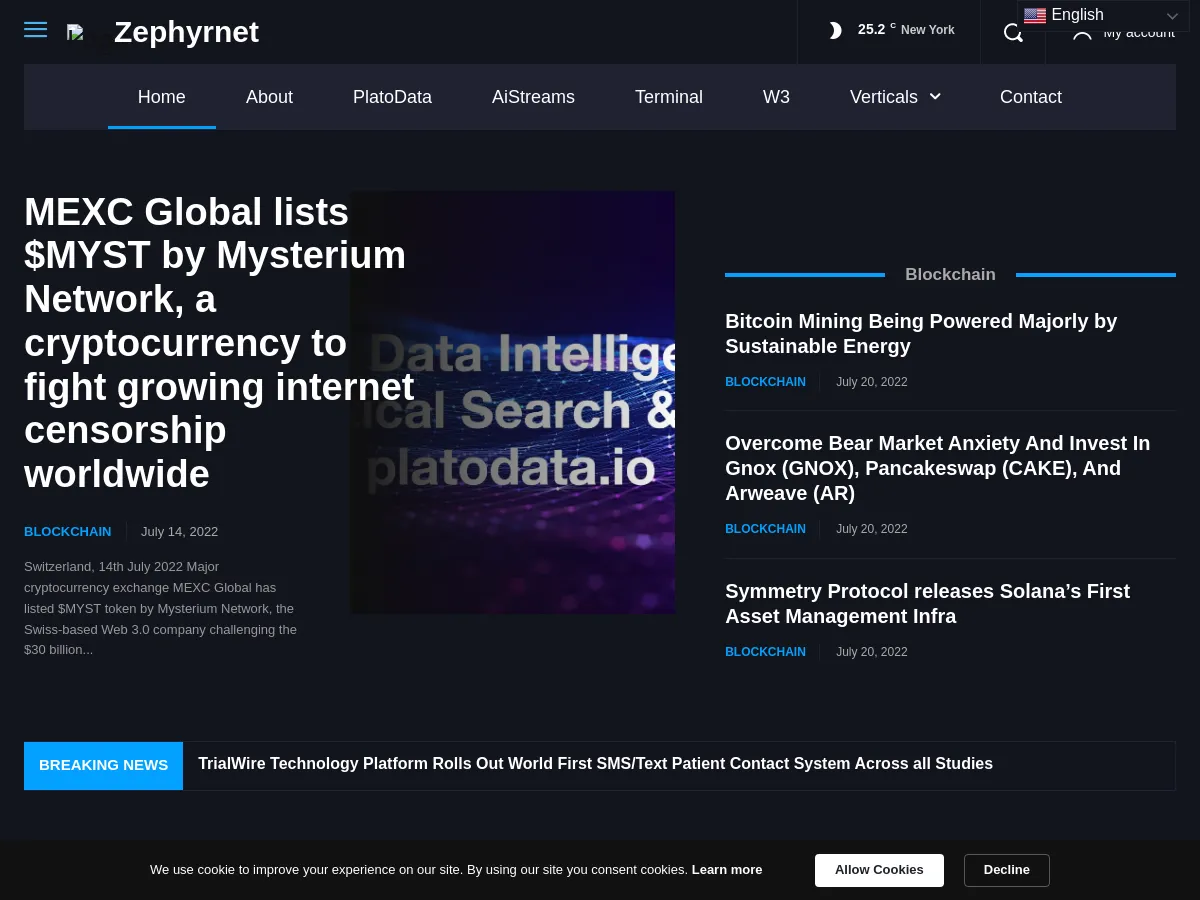1200x900 pixels.
Task: Expand the Verticals menu chevron
Action: click(x=934, y=96)
